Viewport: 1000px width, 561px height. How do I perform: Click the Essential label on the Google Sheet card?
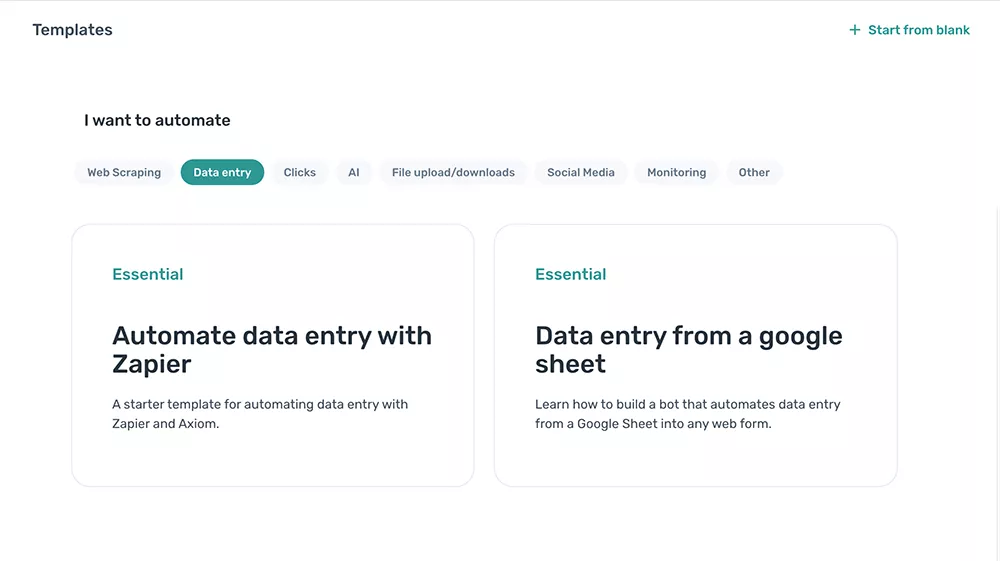[x=571, y=274]
